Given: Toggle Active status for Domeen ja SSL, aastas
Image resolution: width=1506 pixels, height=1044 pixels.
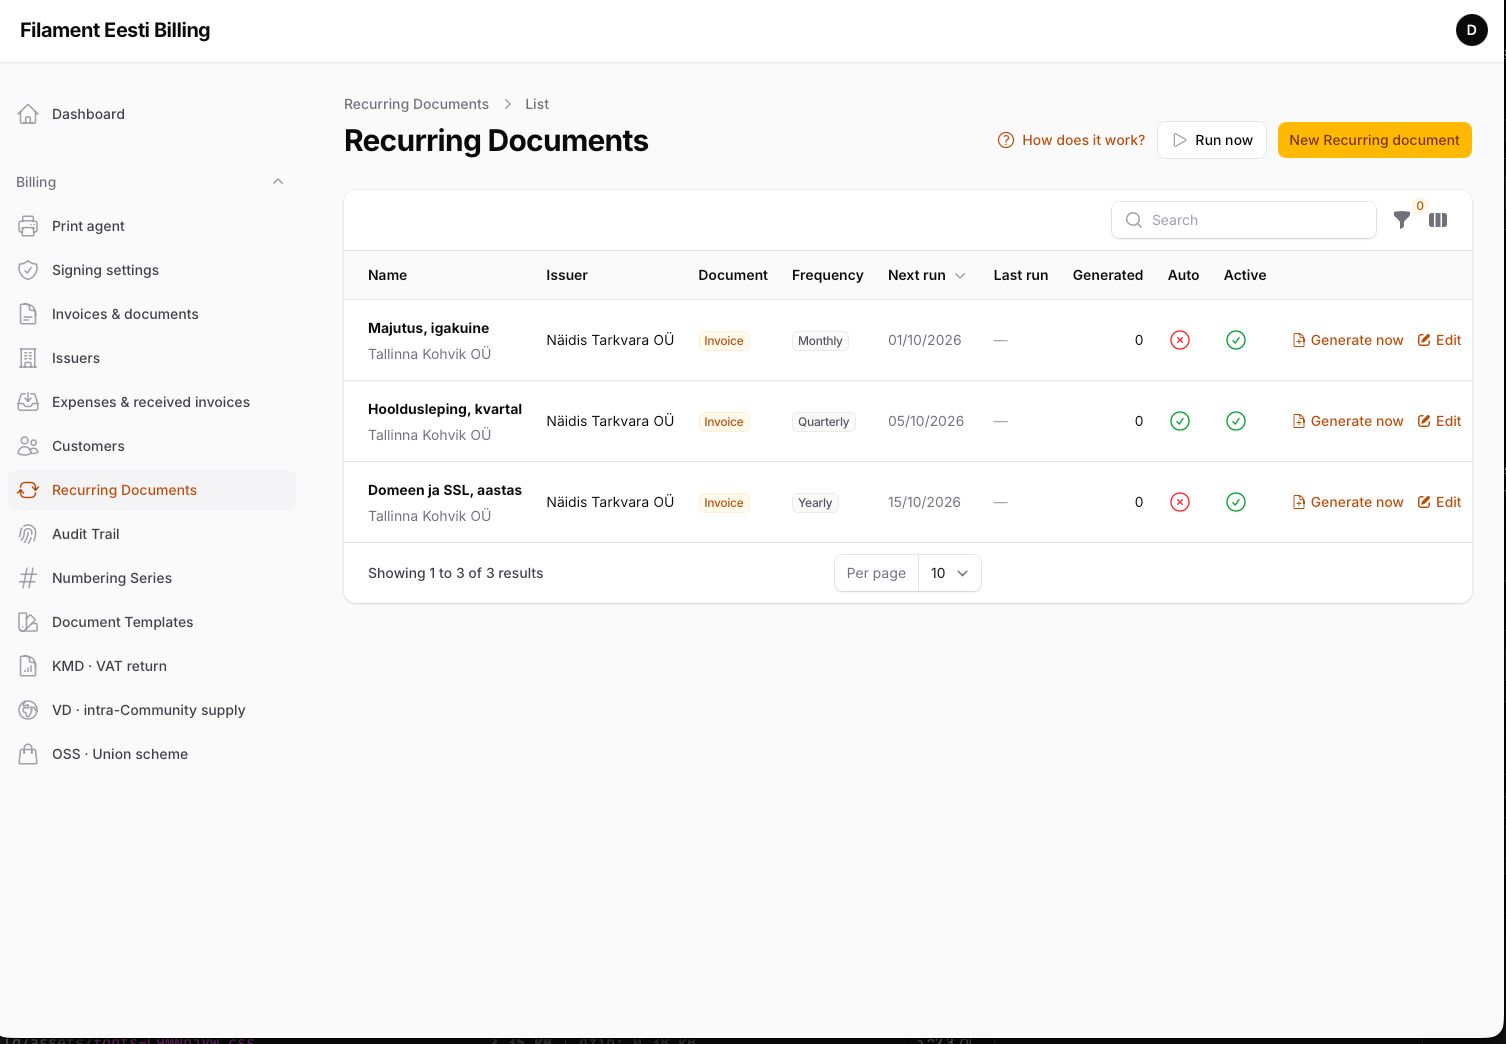Looking at the screenshot, I should (x=1236, y=502).
